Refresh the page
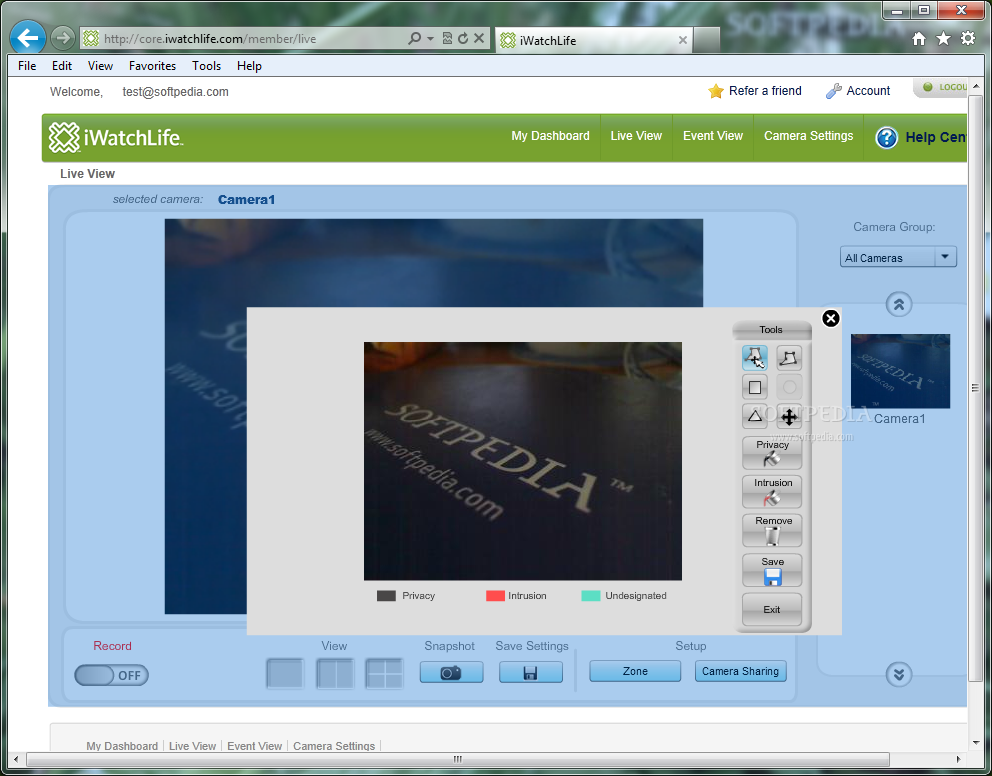This screenshot has height=776, width=992. point(463,39)
